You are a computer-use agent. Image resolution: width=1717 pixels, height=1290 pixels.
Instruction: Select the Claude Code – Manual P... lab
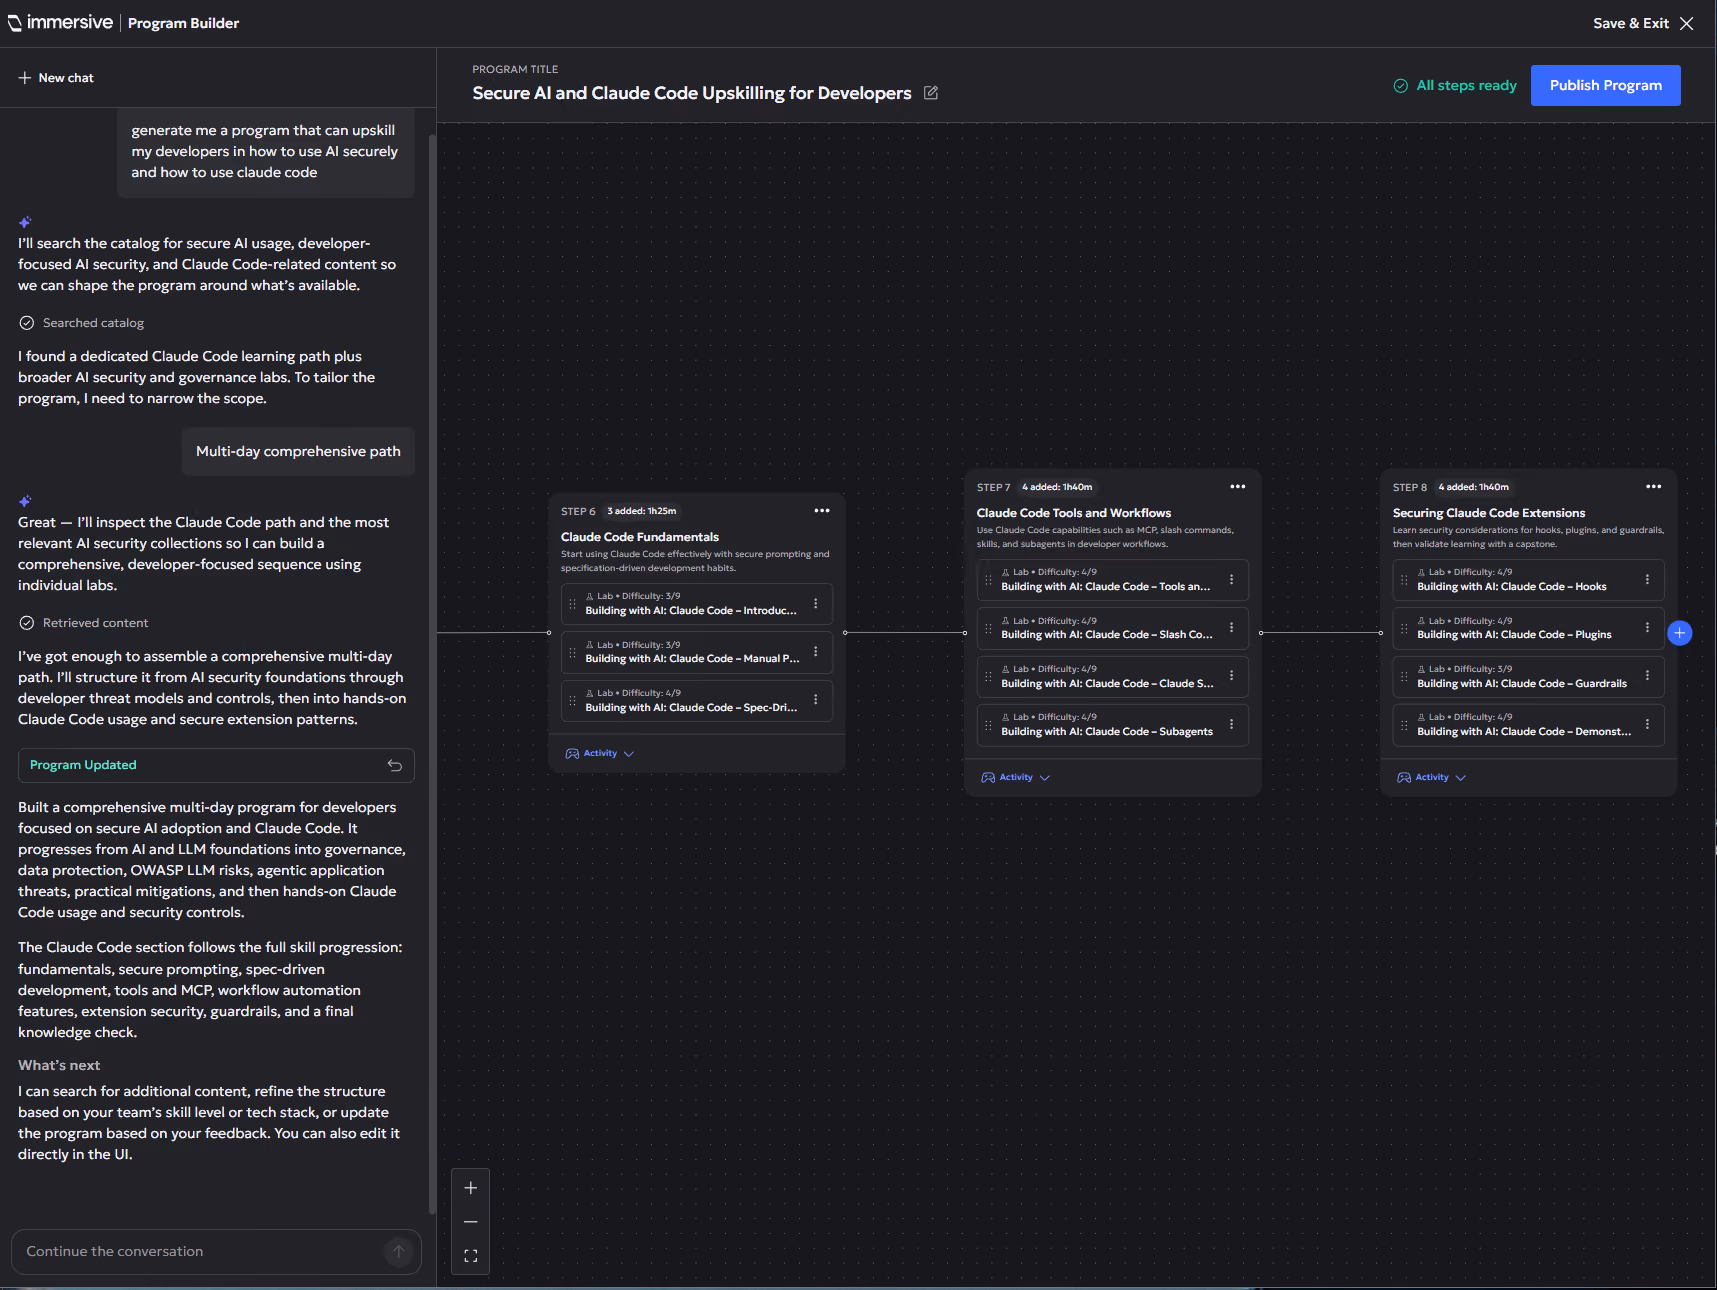[x=697, y=652]
